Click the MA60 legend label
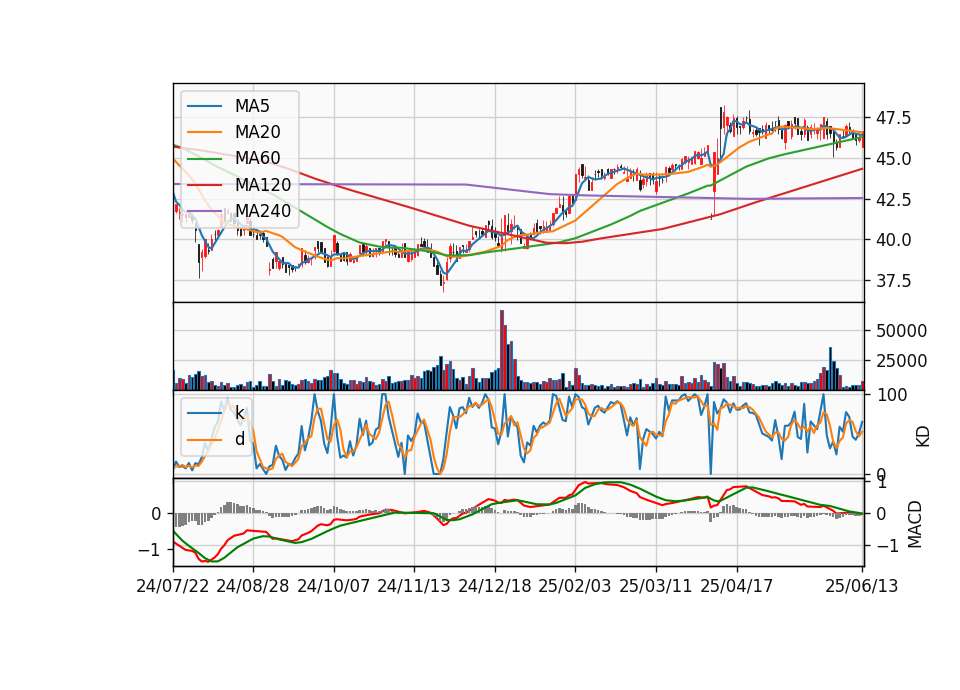The image size is (960, 690). click(x=258, y=159)
